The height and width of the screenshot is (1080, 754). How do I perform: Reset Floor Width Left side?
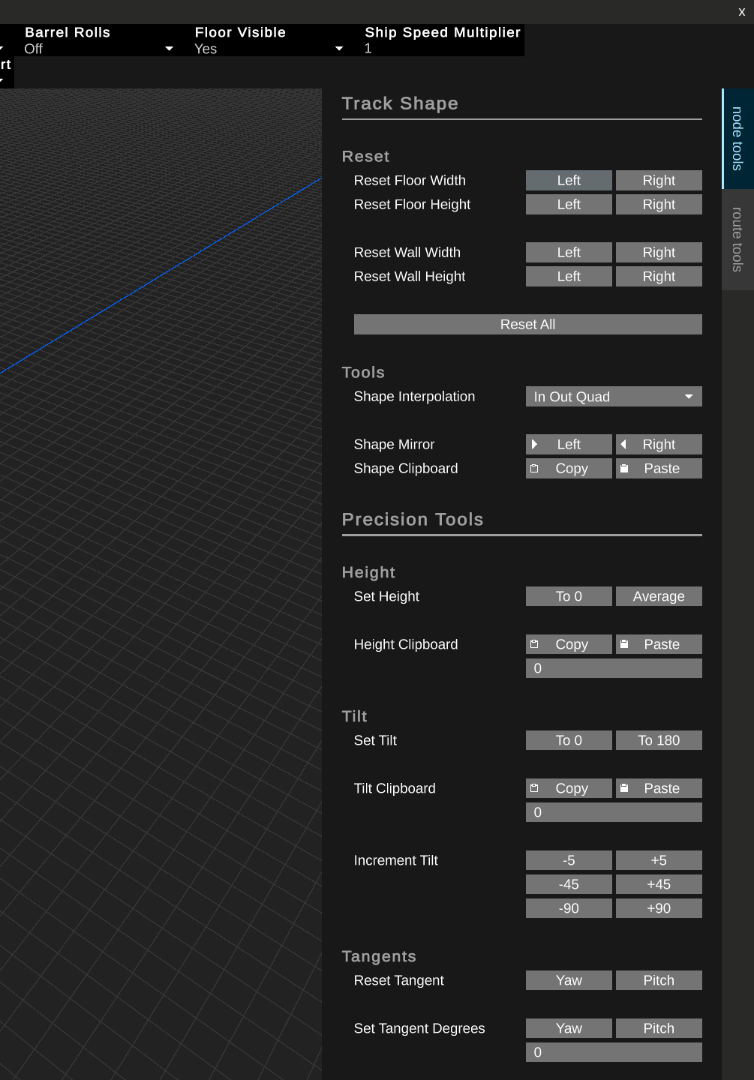tap(568, 180)
